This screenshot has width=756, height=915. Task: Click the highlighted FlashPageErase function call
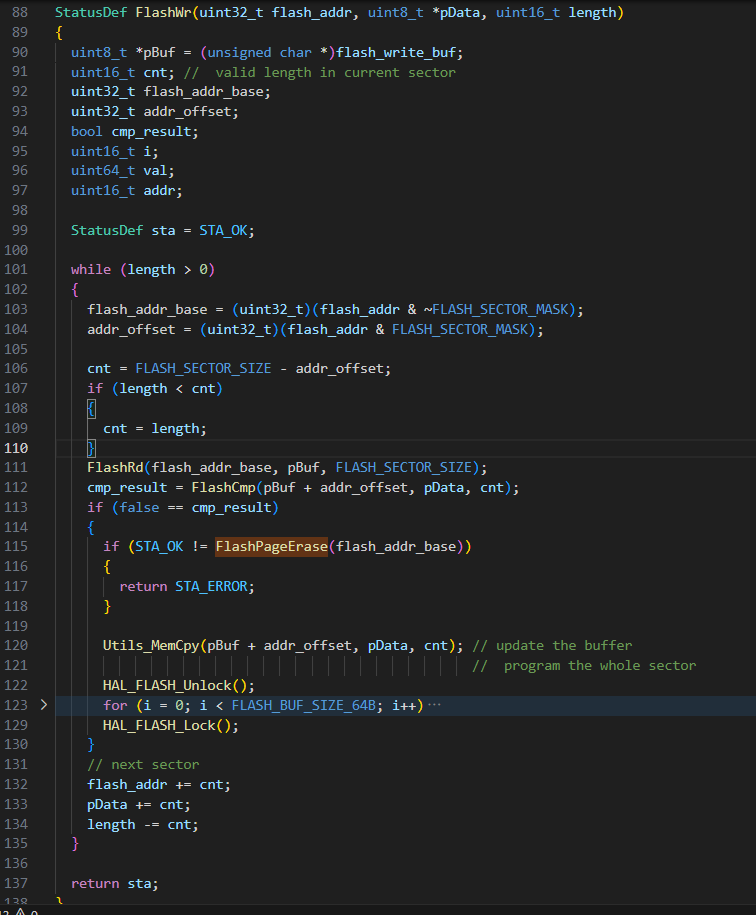271,547
